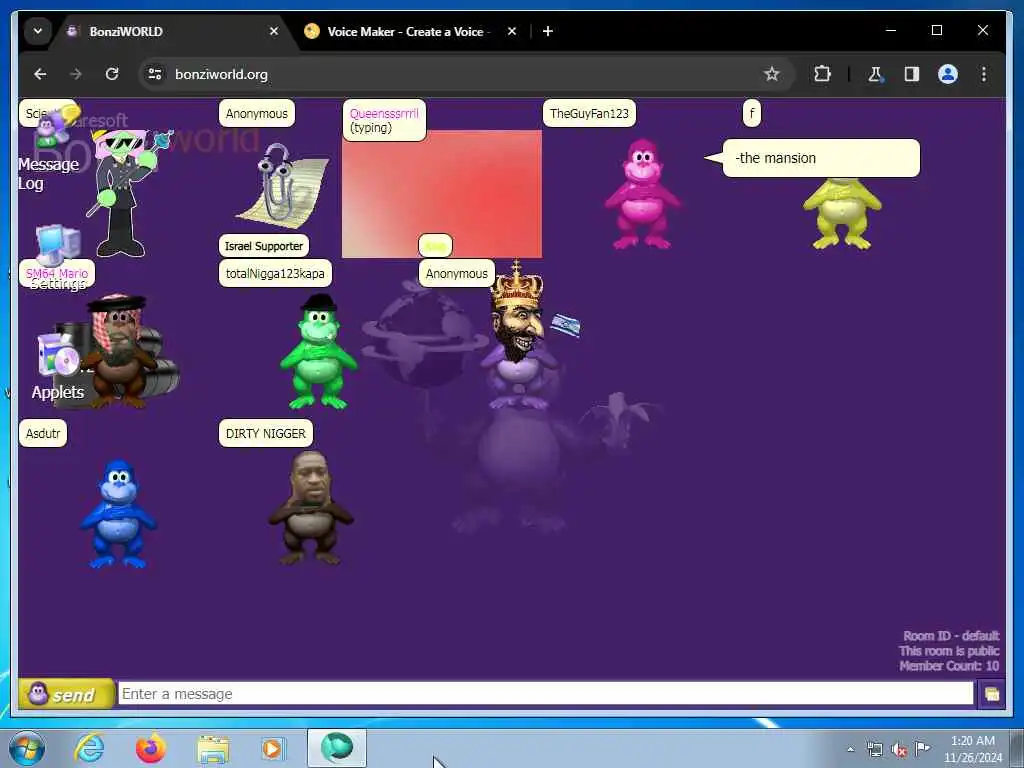The width and height of the screenshot is (1024, 768).
Task: Select the crowned purple Bonzi character
Action: click(x=519, y=336)
